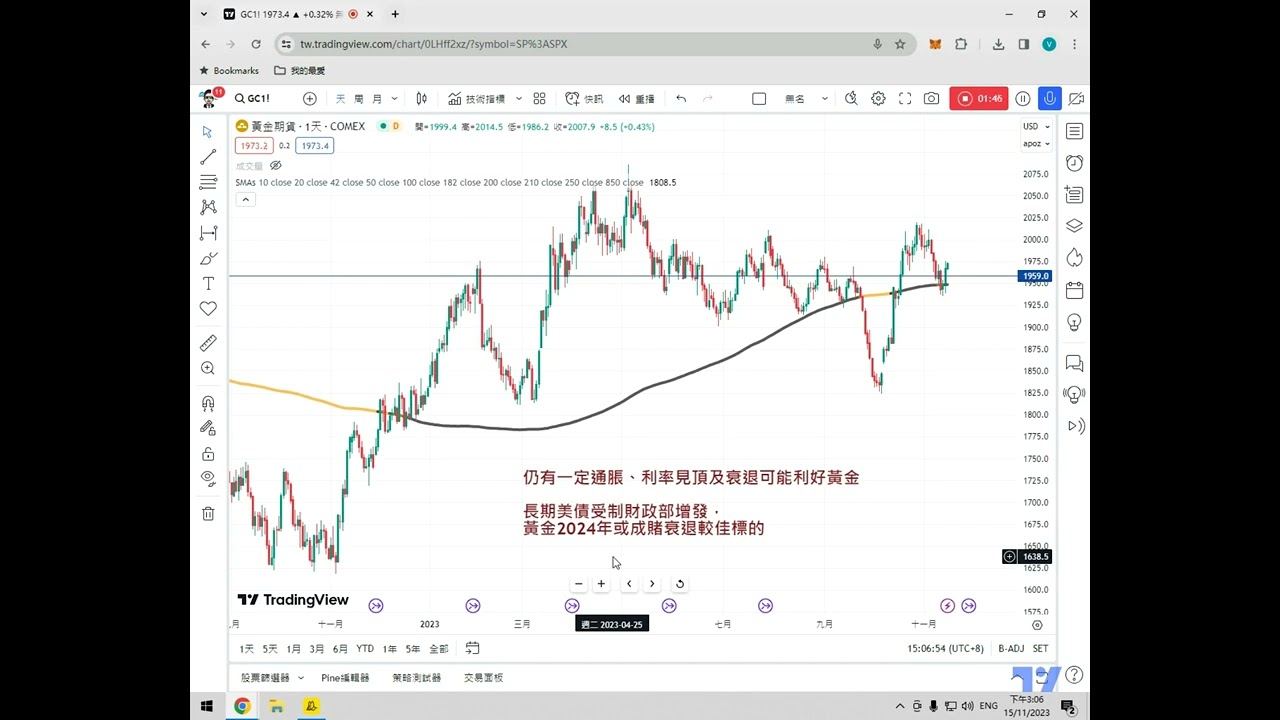Open the apoz unit dropdown

coord(1036,144)
